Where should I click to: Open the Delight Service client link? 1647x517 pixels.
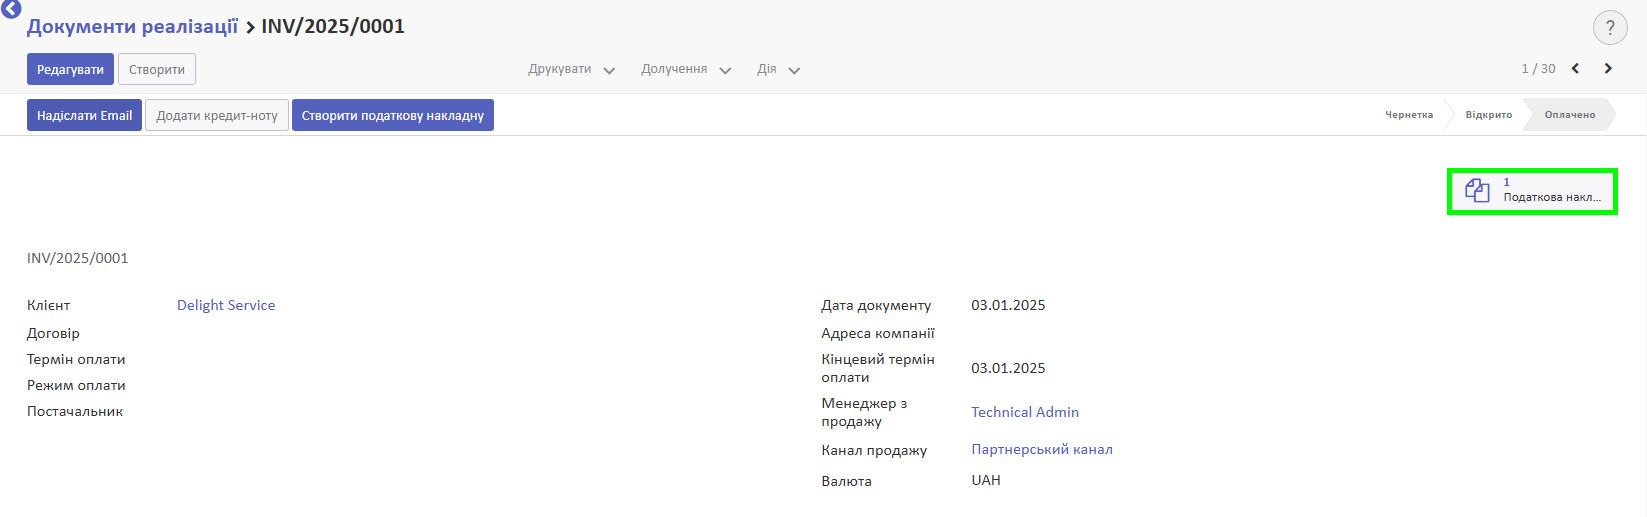[226, 305]
